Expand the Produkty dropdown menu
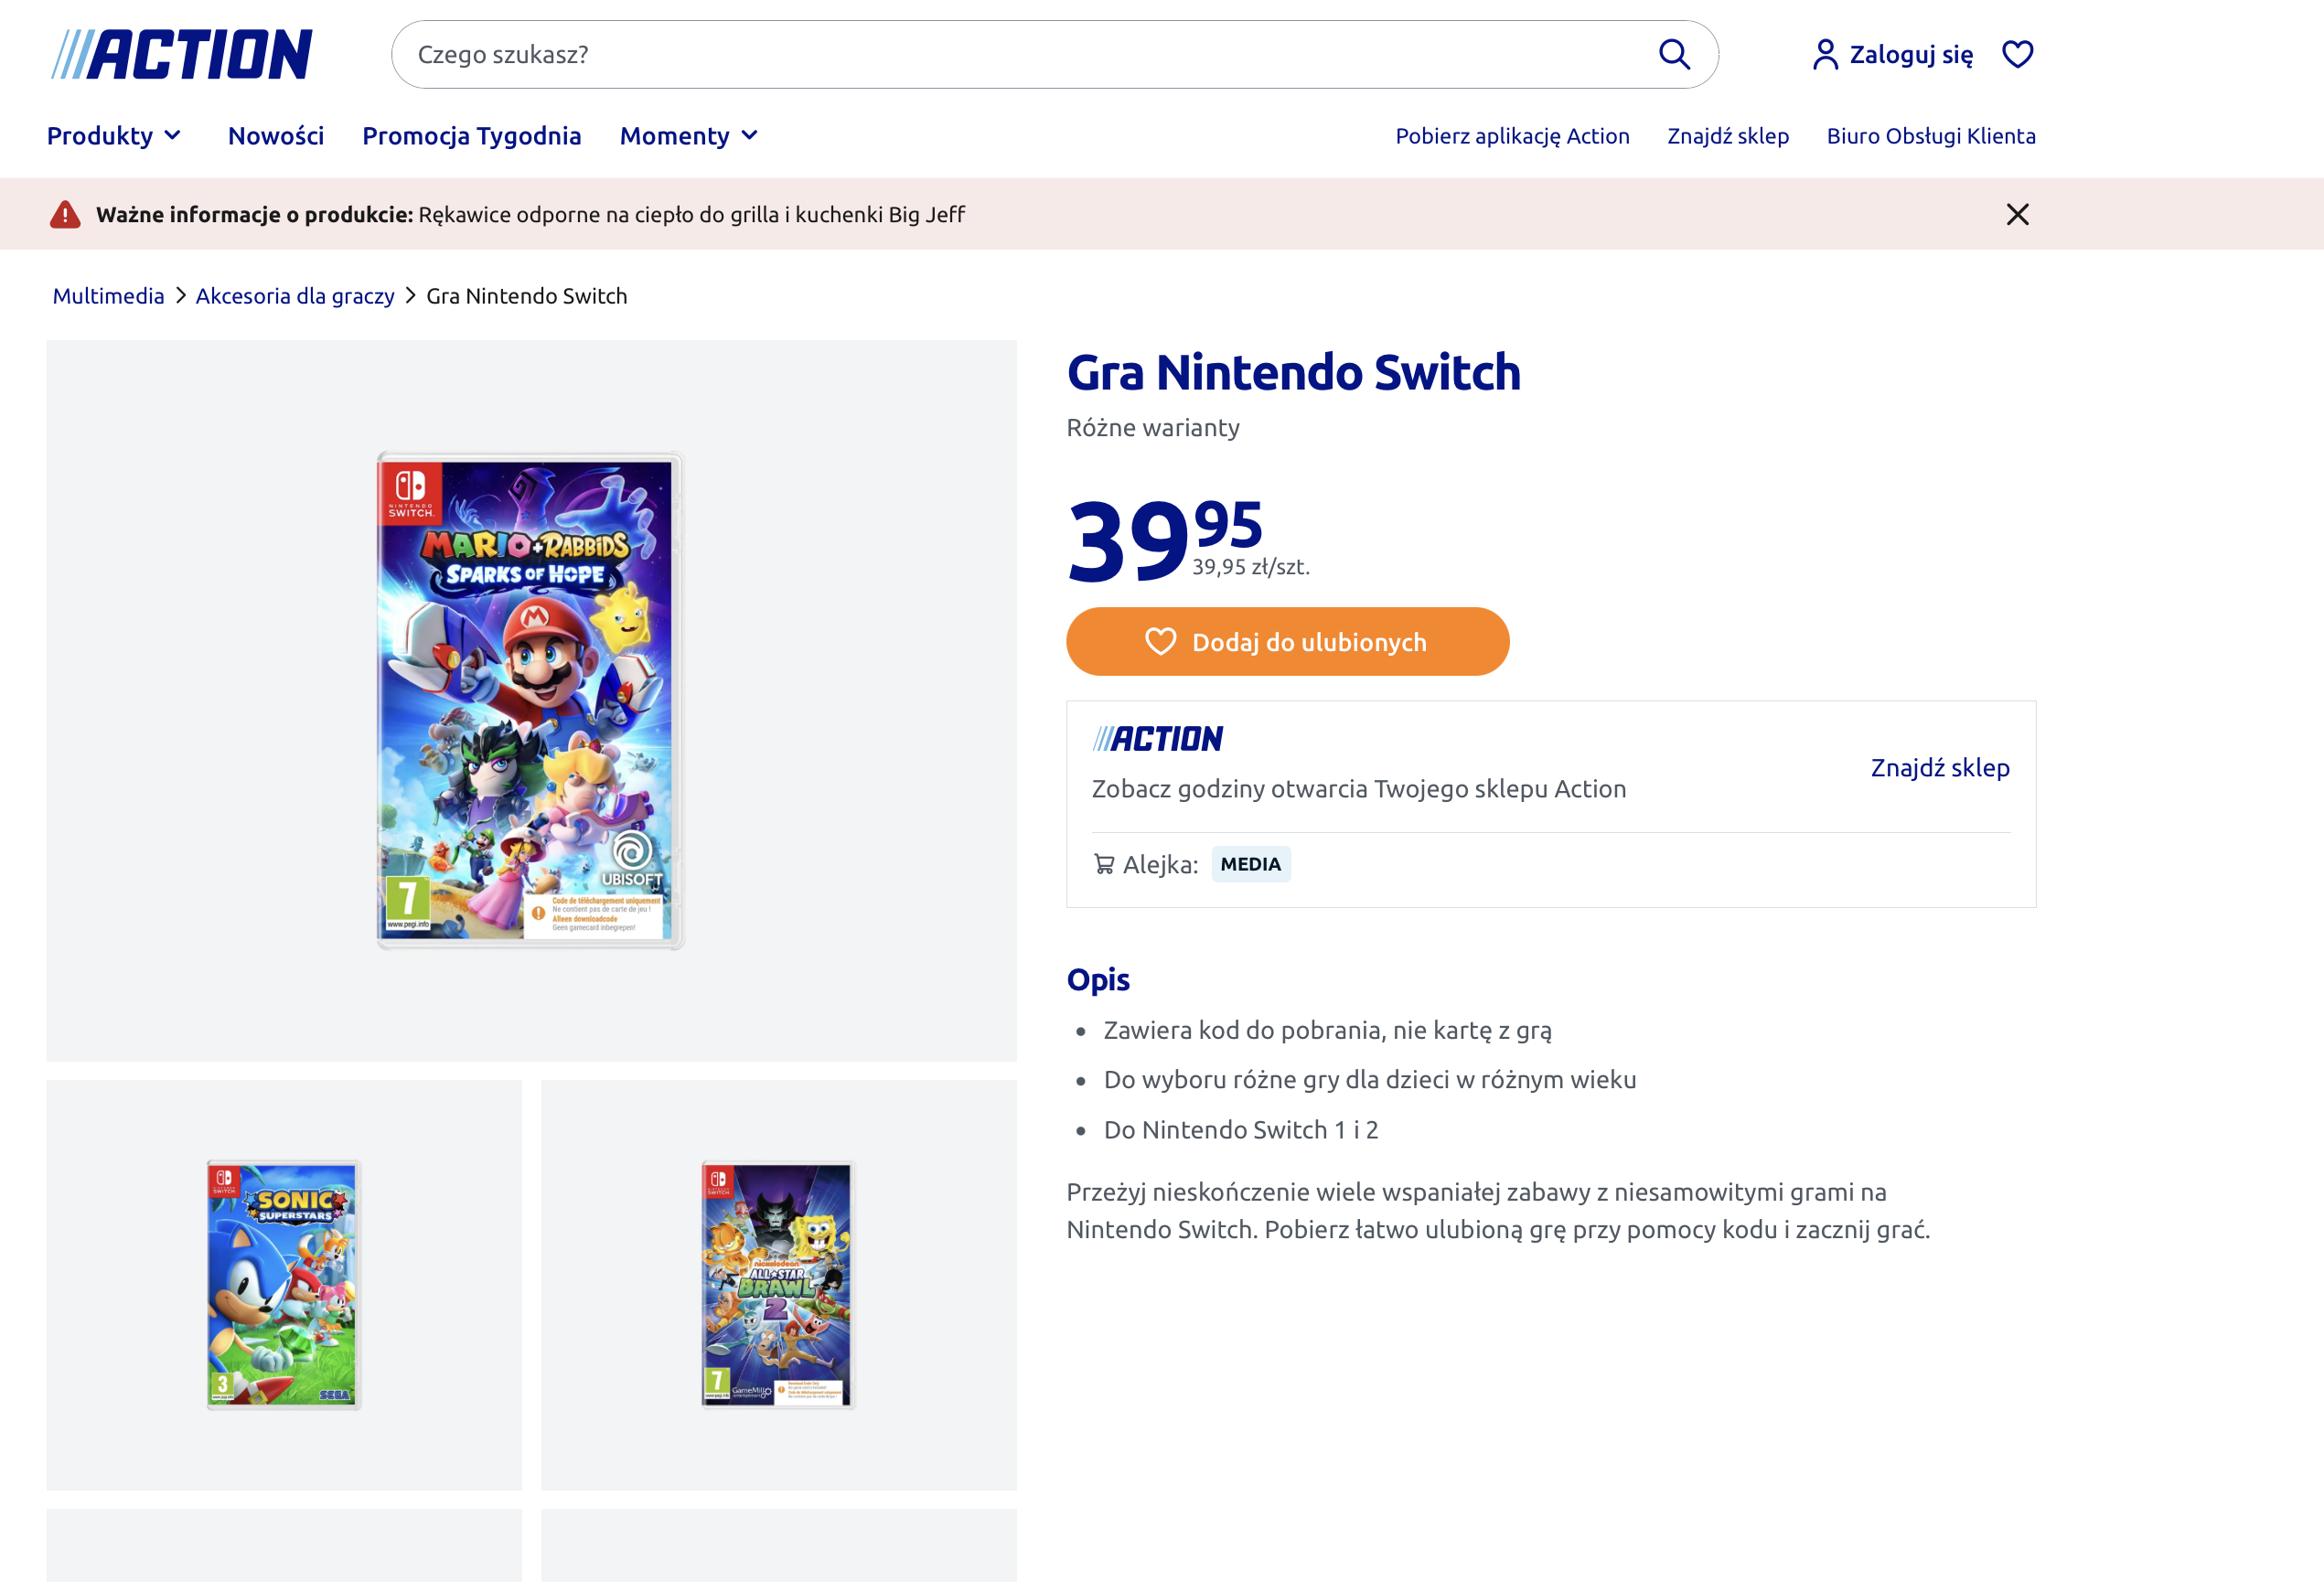The width and height of the screenshot is (2324, 1582). tap(114, 136)
